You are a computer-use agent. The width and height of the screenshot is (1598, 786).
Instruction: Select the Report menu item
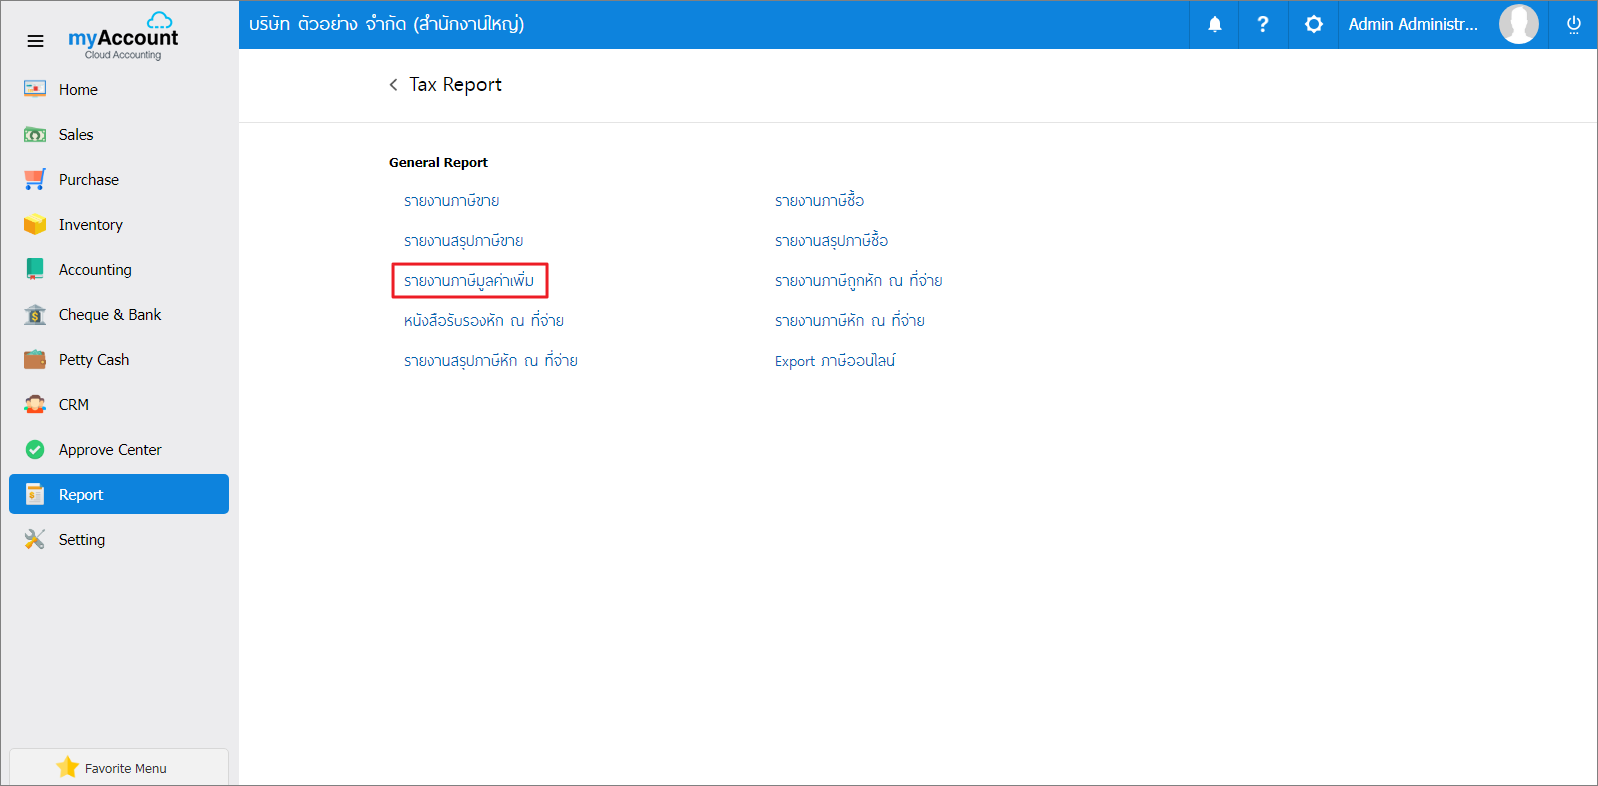(x=119, y=494)
